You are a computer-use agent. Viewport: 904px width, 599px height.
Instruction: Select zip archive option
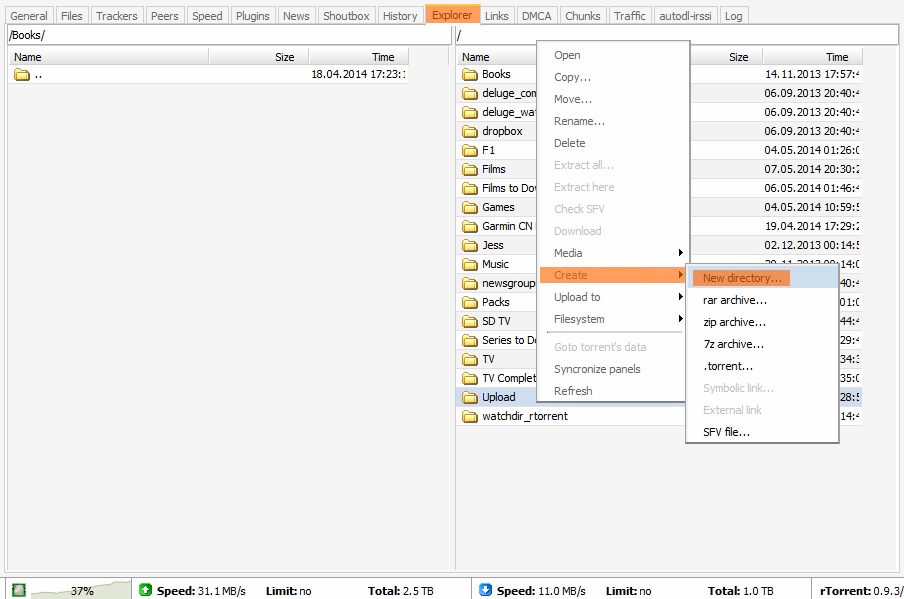pyautogui.click(x=735, y=322)
